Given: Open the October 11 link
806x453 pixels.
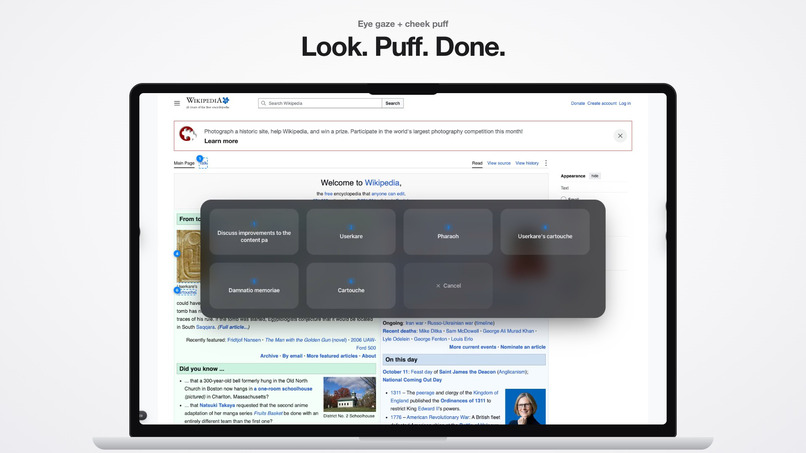Looking at the screenshot, I should pos(395,372).
